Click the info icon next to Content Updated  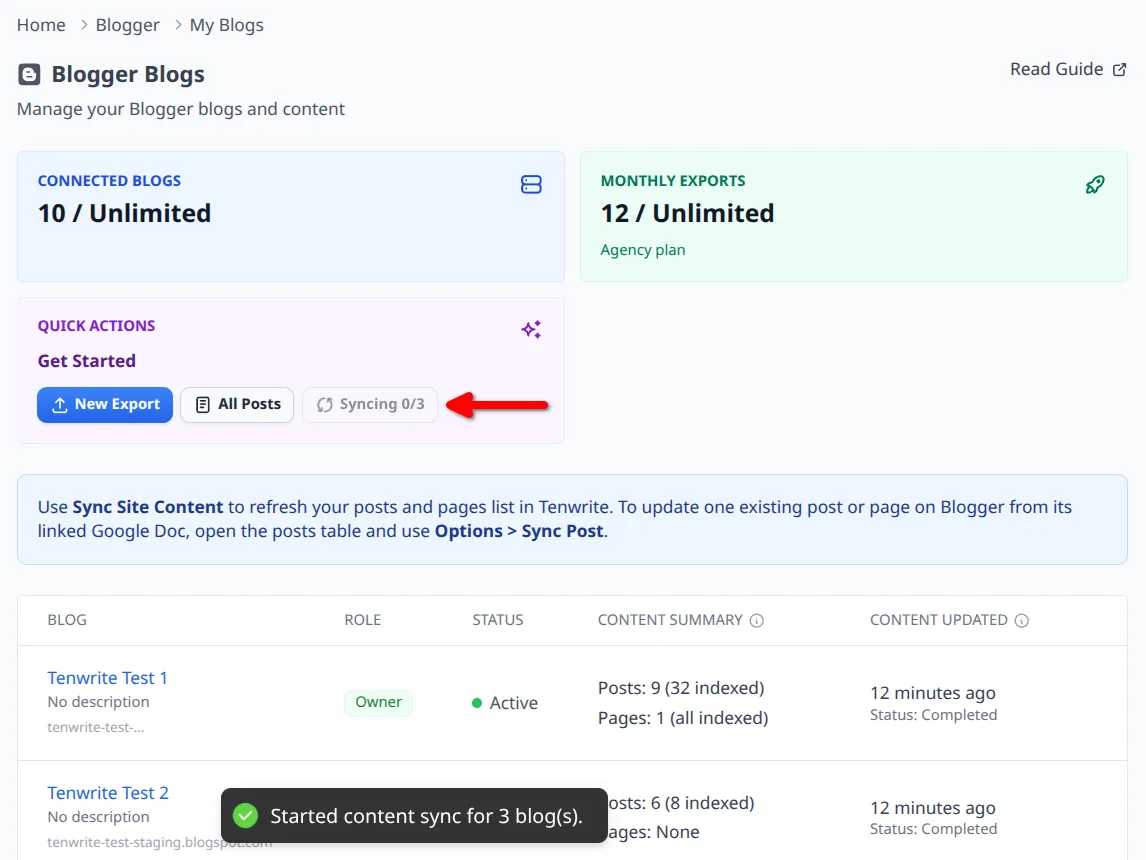tap(1022, 620)
